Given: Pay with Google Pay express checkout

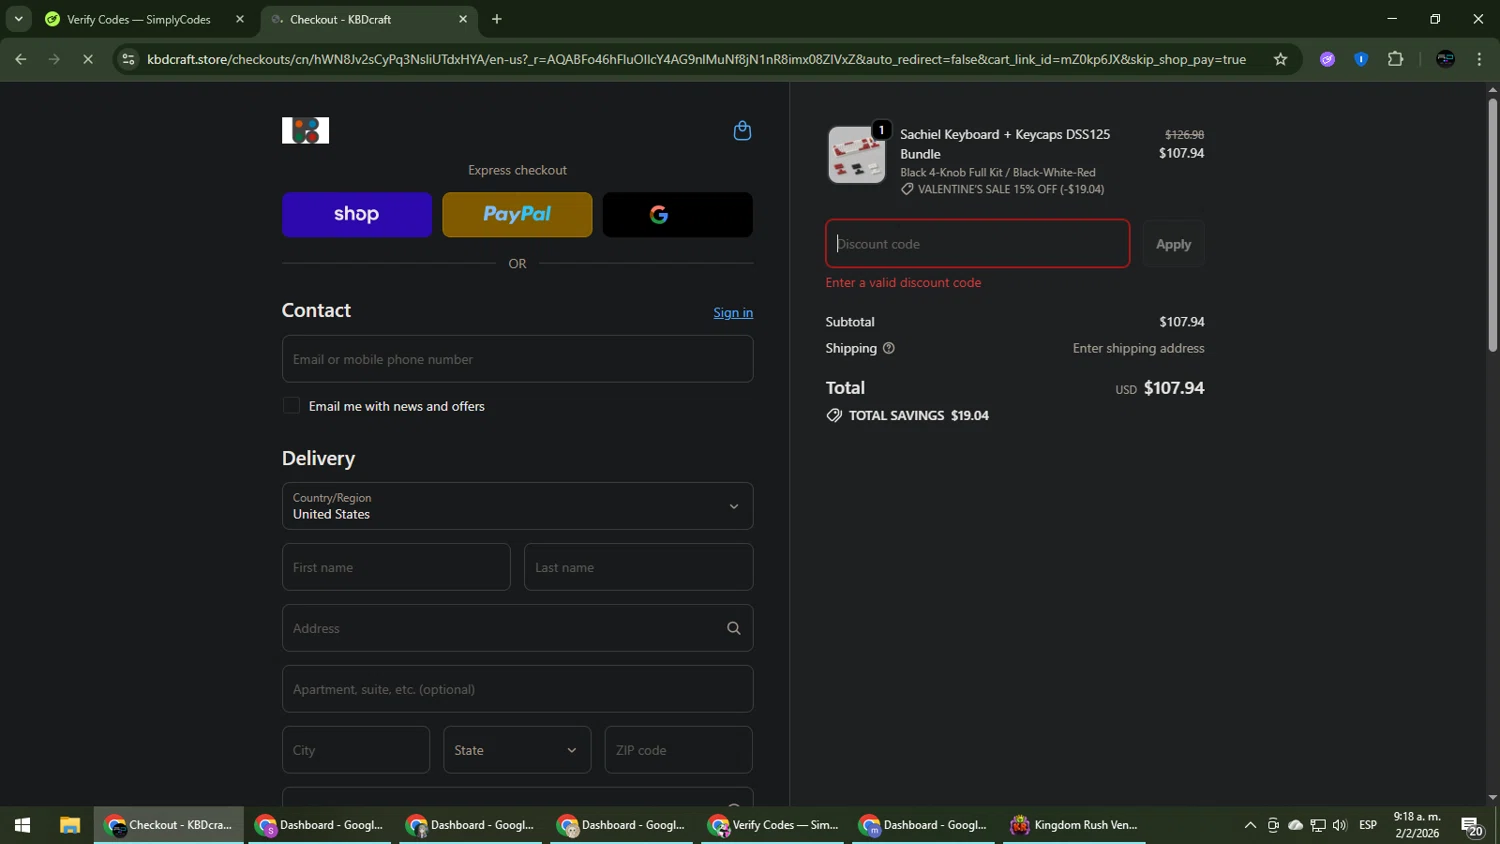Looking at the screenshot, I should point(678,214).
